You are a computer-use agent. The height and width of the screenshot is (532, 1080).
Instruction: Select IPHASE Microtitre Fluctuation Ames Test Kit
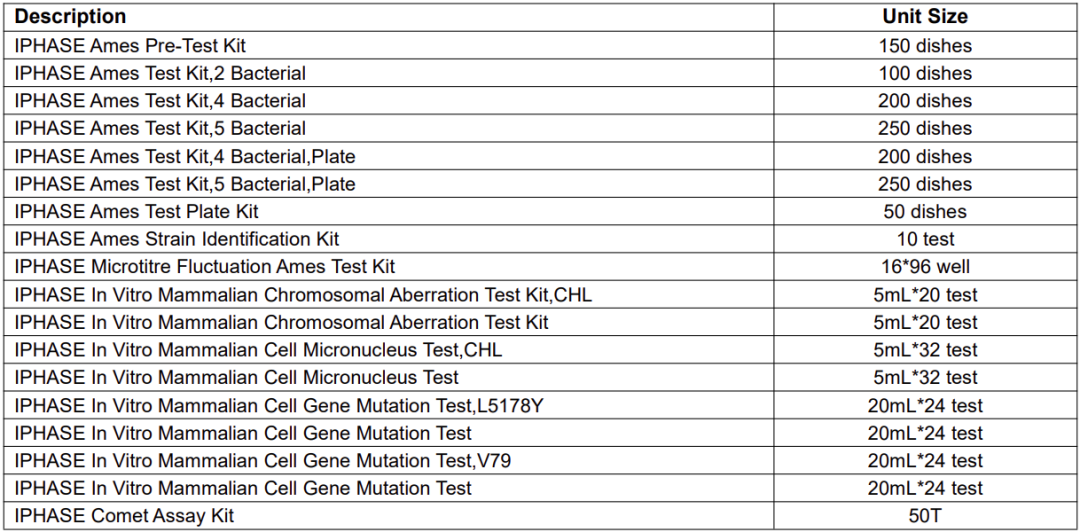(205, 267)
